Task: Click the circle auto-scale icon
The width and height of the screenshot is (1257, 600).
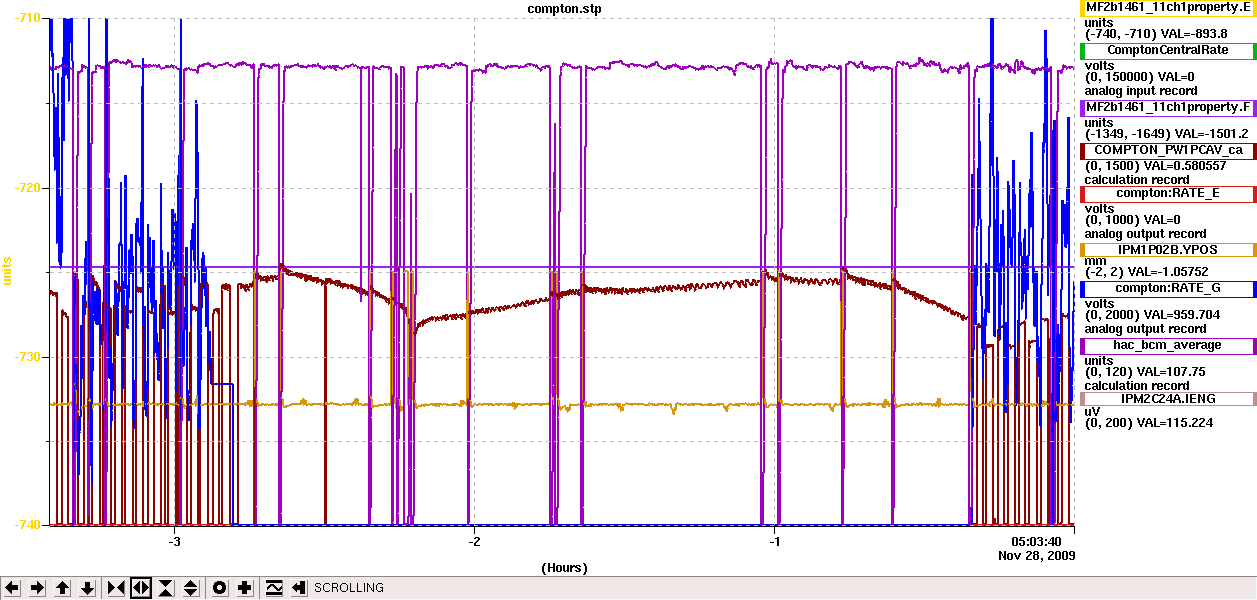Action: click(220, 588)
